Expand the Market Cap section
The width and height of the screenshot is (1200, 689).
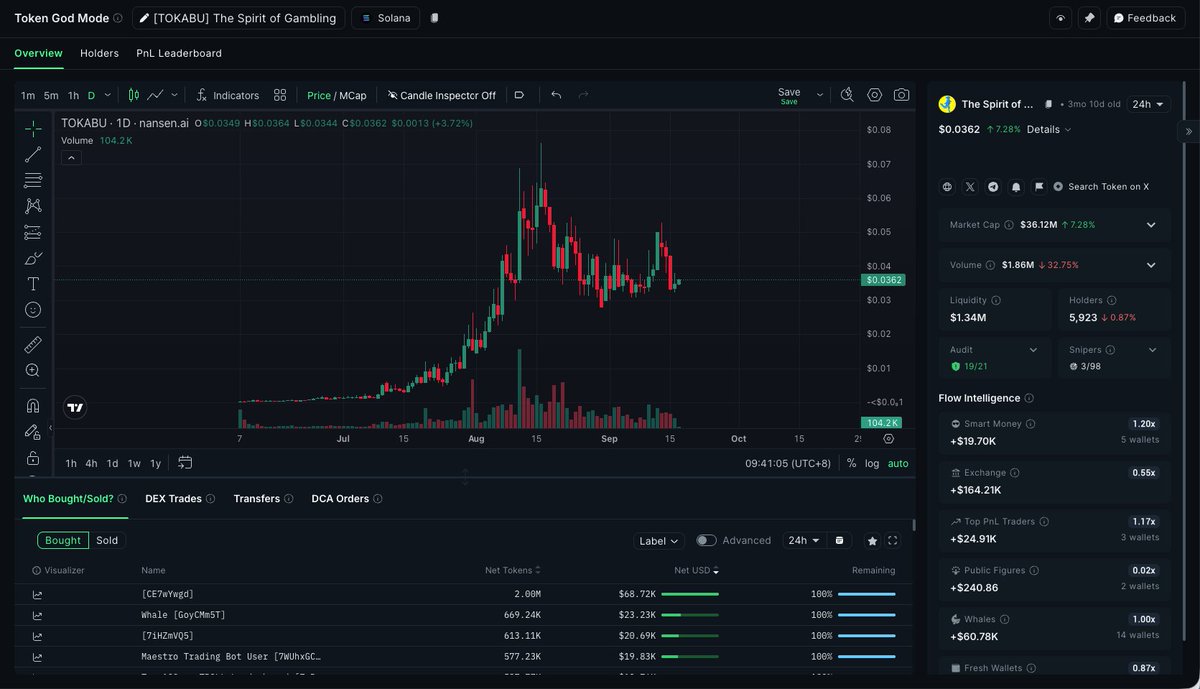[1151, 225]
